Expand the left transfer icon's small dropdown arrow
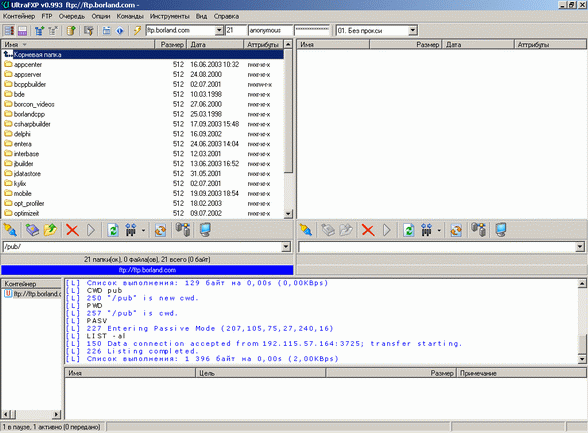Image resolution: width=588 pixels, height=433 pixels. tap(143, 230)
